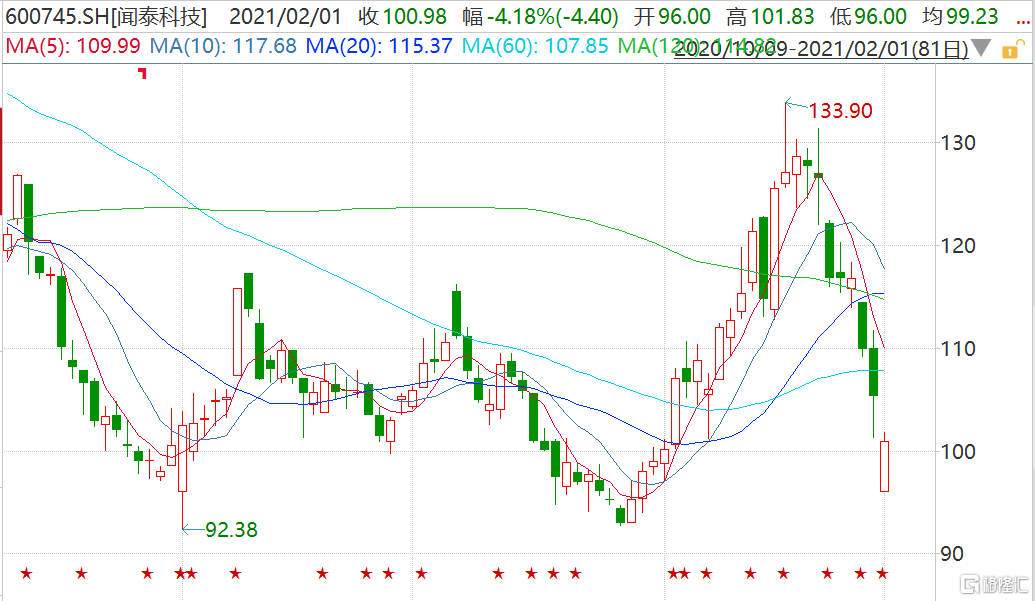Viewport: 1035px width, 601px height.
Task: Click the opening price 开96.00
Action: coord(672,16)
